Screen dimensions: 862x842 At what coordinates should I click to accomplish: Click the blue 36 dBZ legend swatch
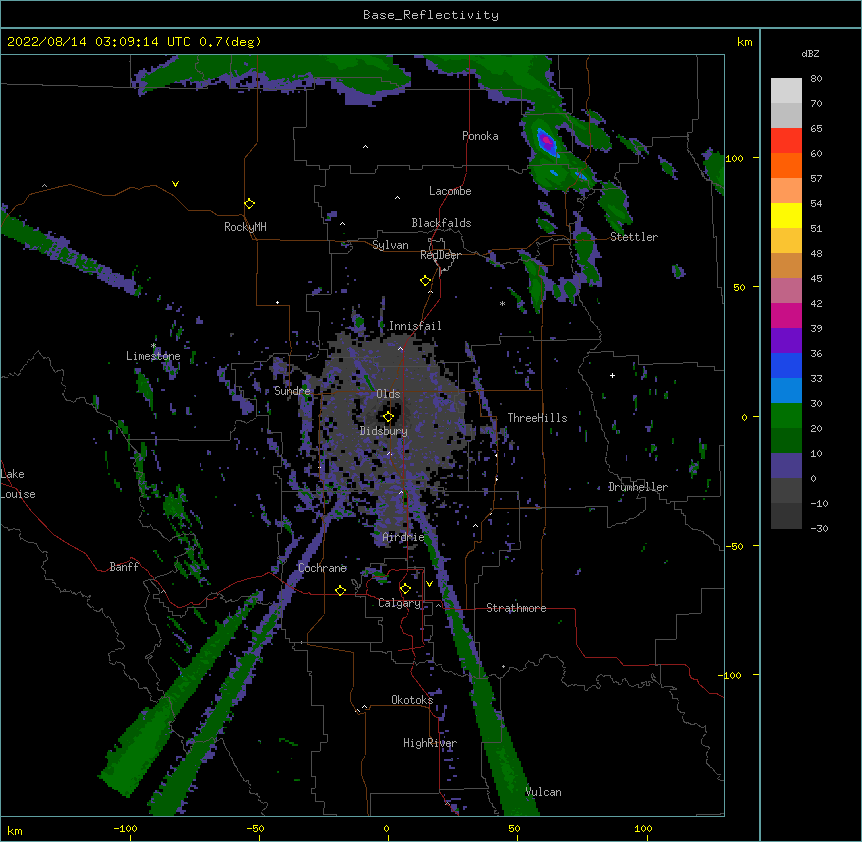(x=786, y=365)
